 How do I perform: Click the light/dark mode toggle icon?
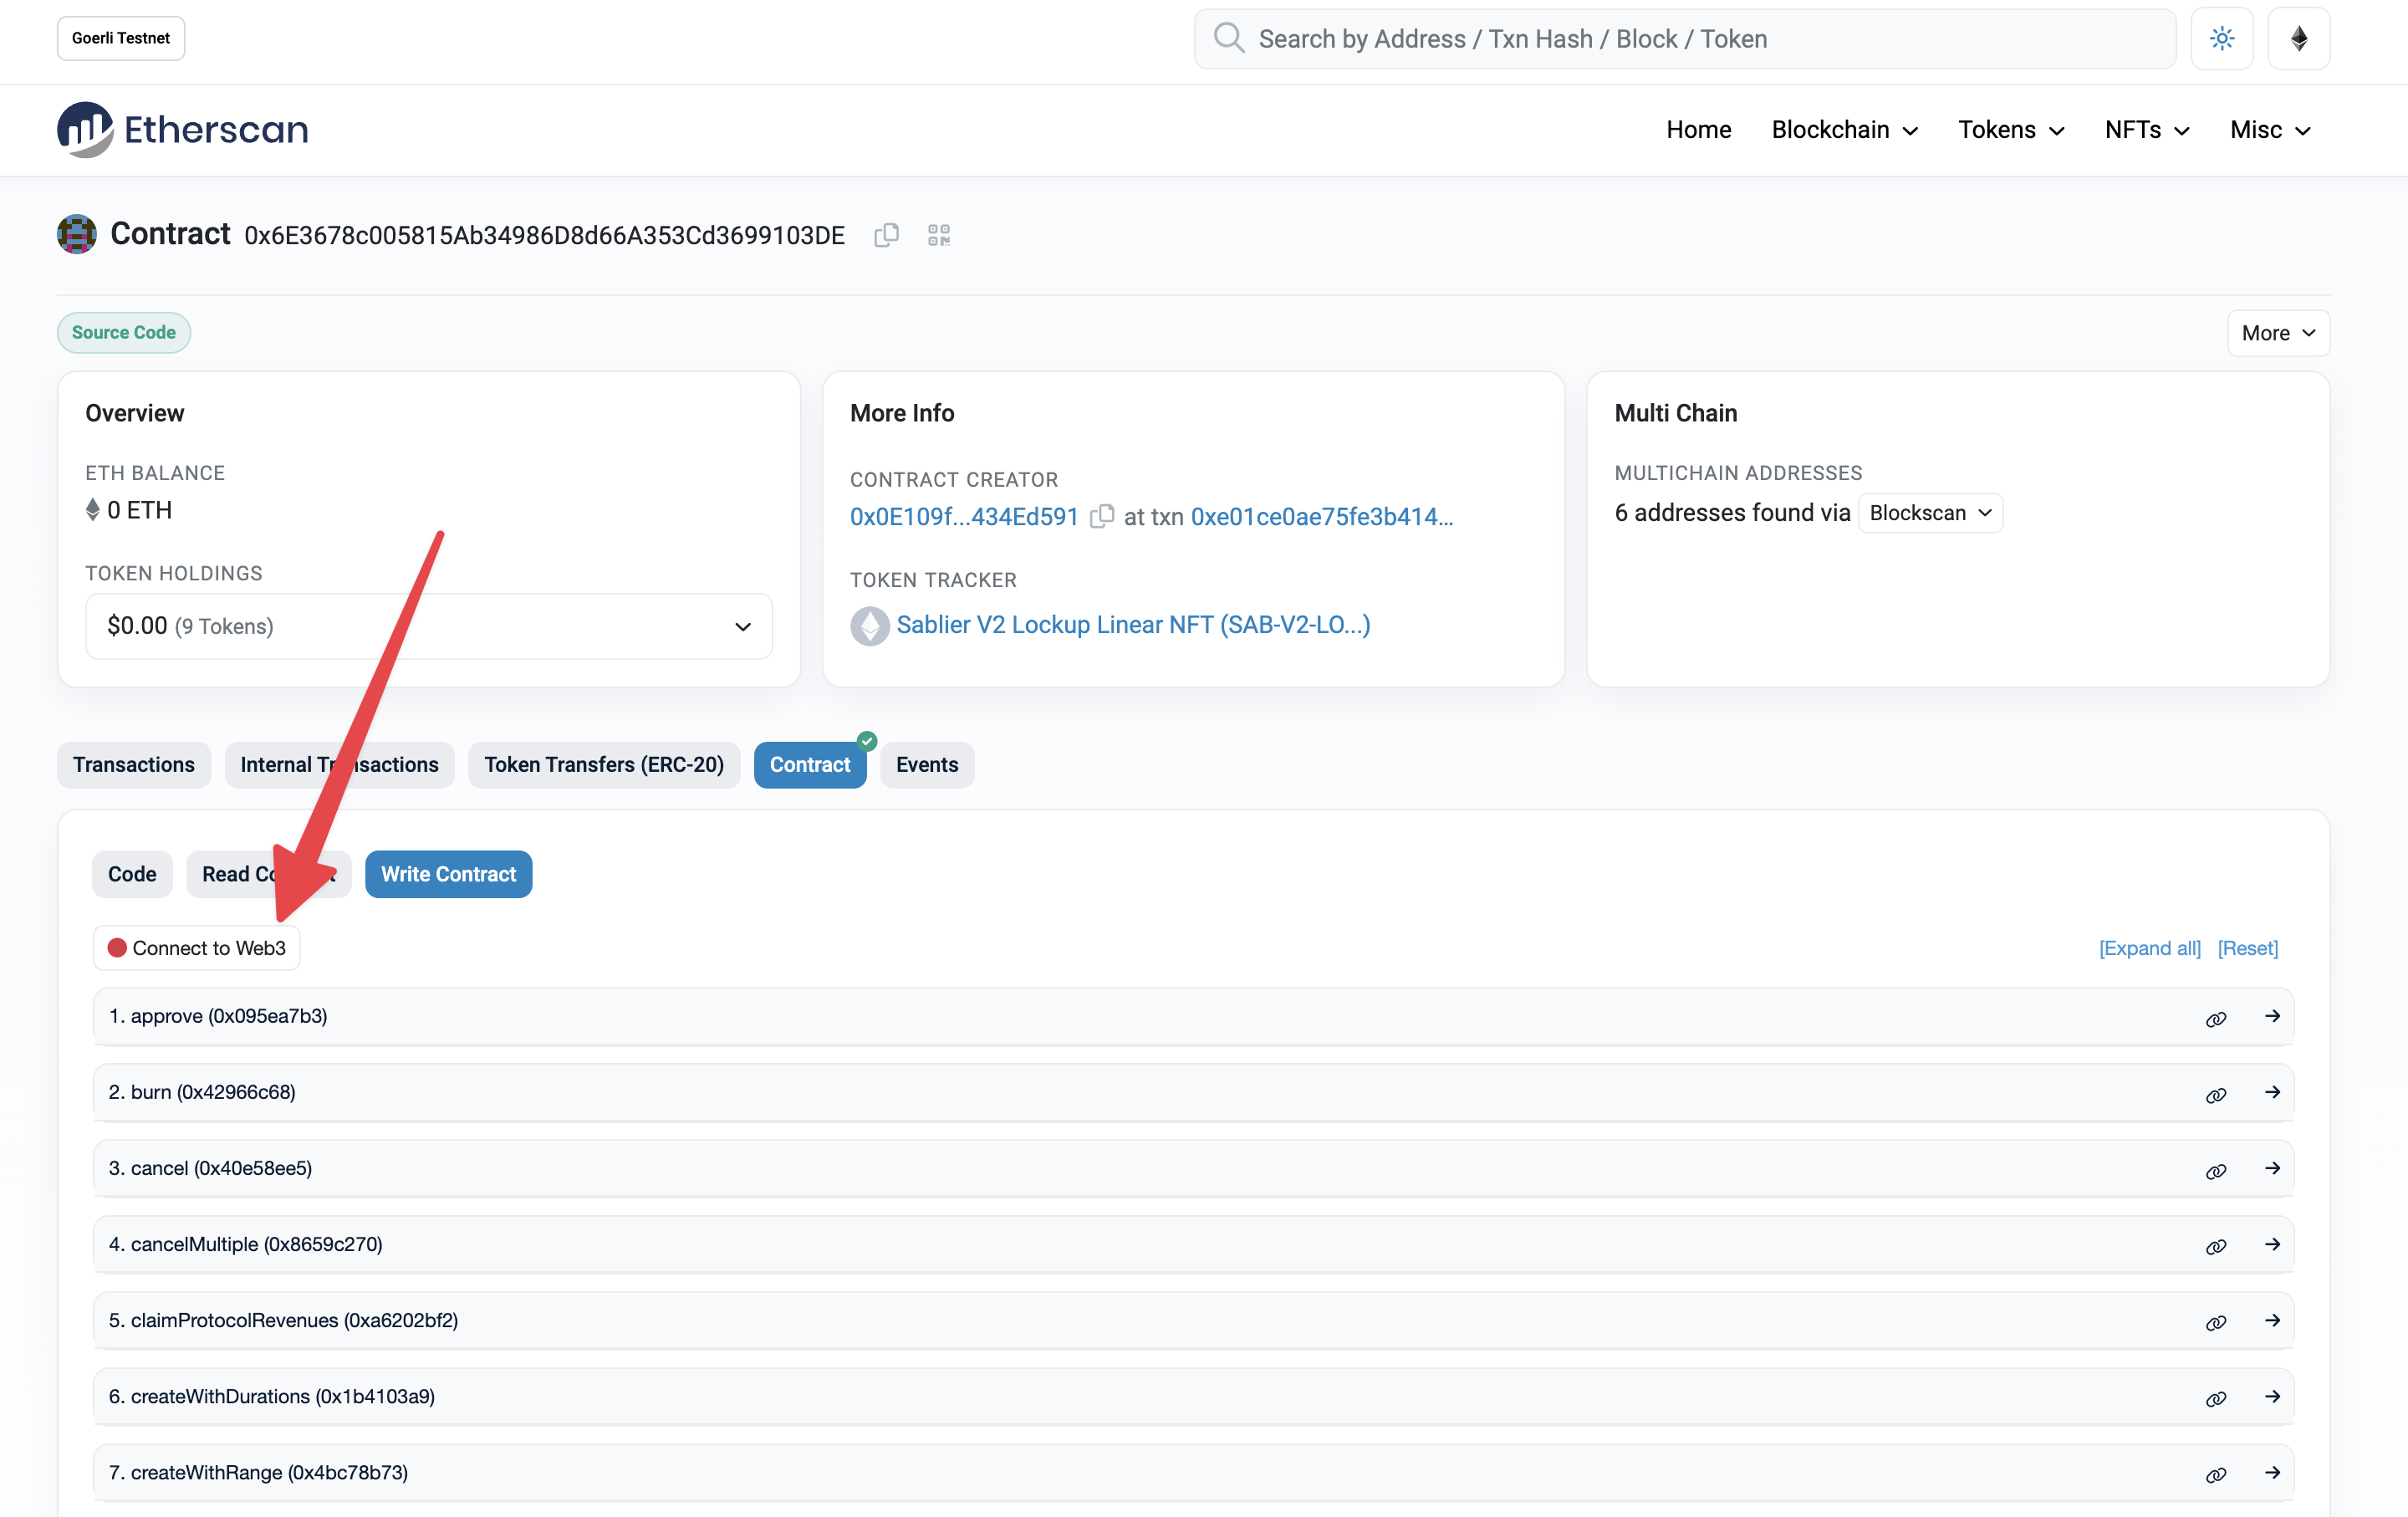(2222, 38)
